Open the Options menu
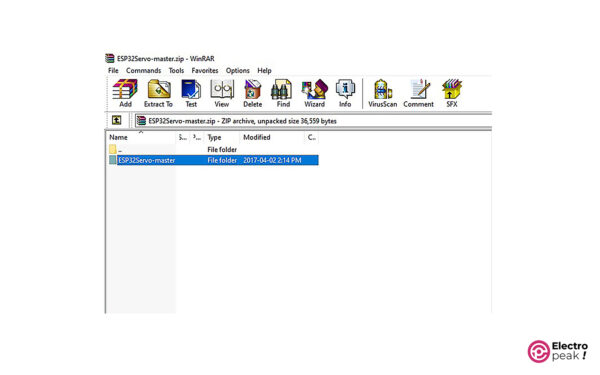The height and width of the screenshot is (375, 600). point(238,70)
